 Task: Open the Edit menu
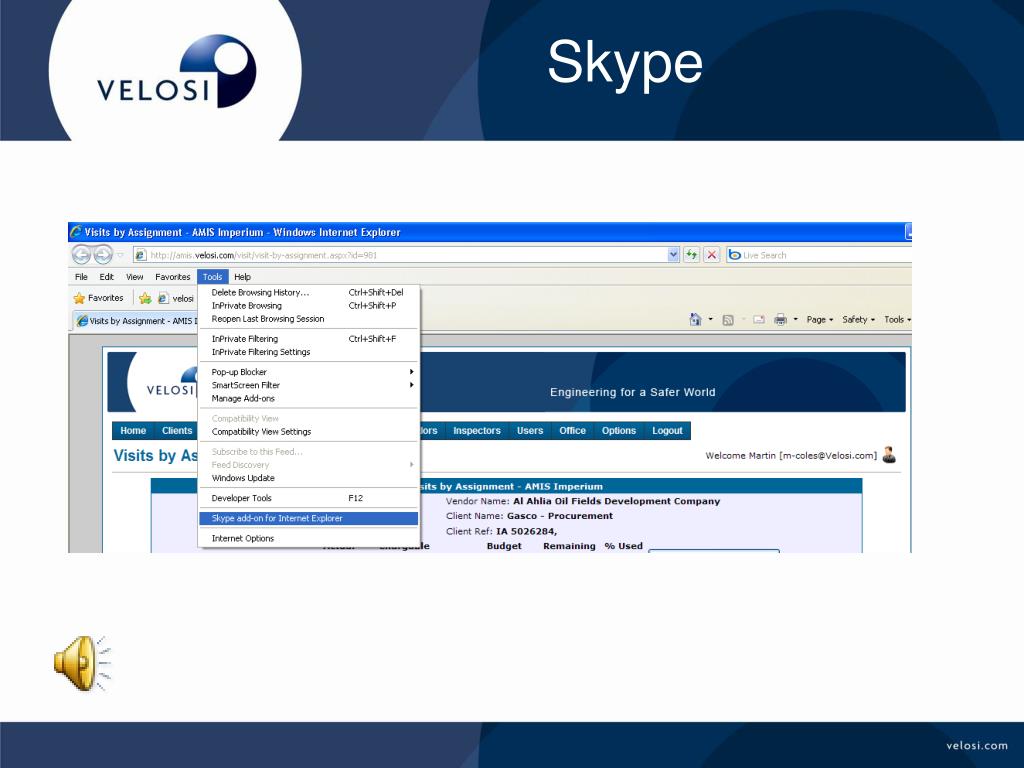(x=106, y=277)
